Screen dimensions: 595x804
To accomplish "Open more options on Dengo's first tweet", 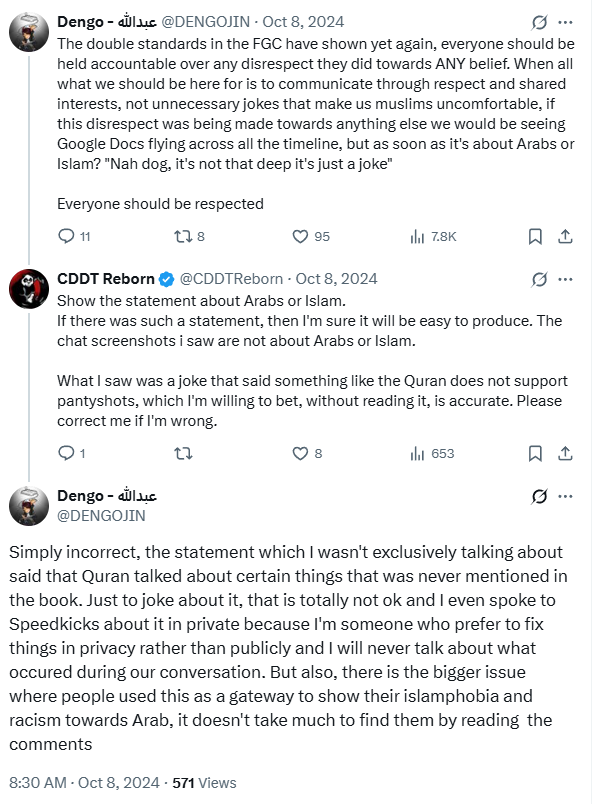I will coord(565,22).
